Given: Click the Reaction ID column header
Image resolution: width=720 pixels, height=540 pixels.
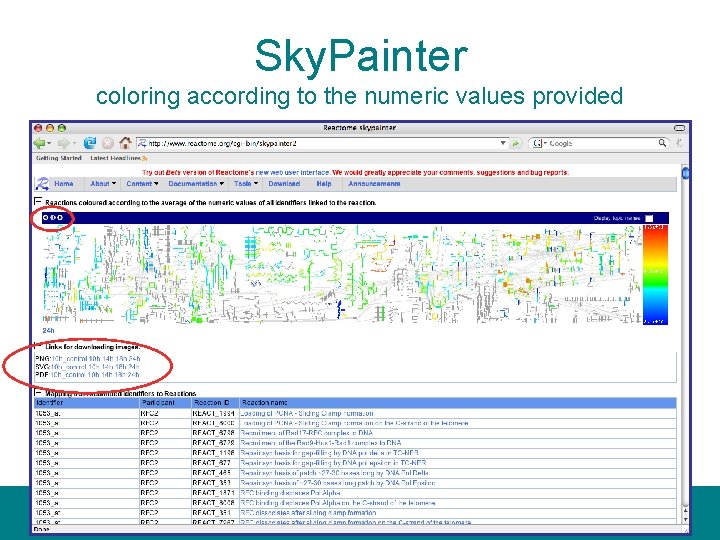Looking at the screenshot, I should coord(215,403).
